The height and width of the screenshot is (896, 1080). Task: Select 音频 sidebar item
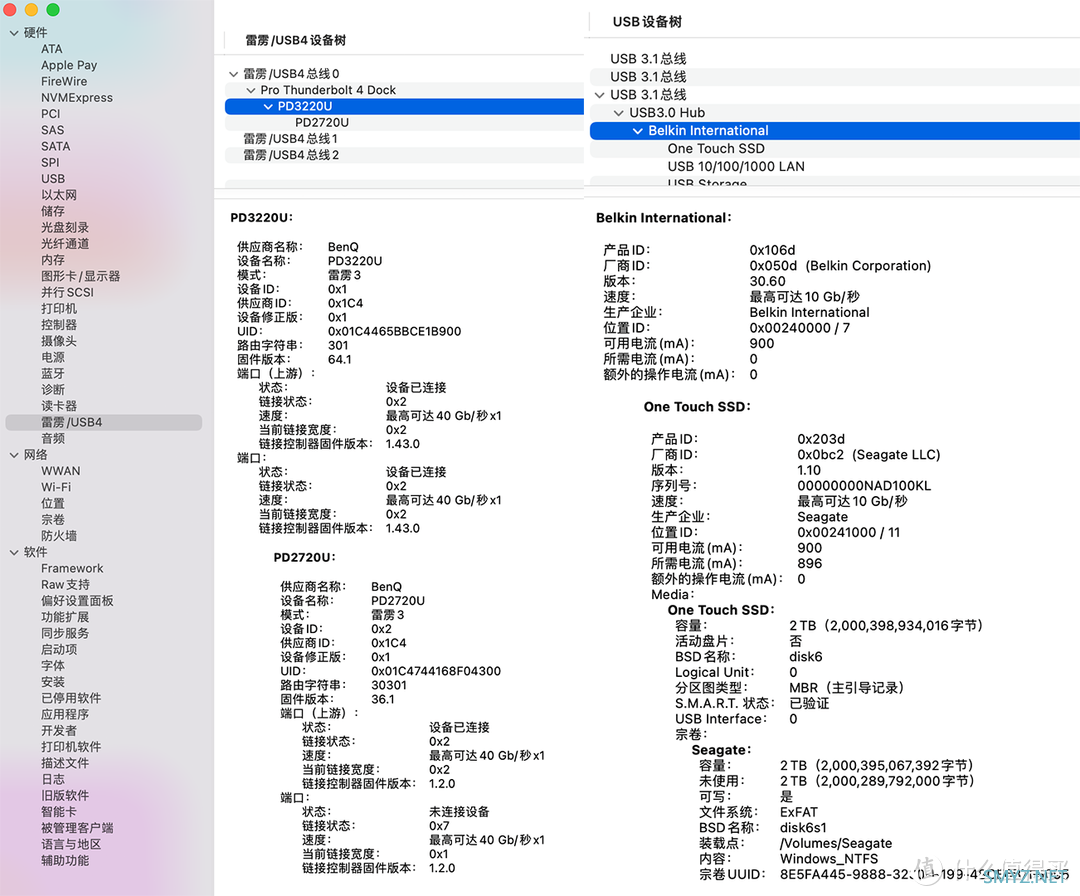coord(53,438)
